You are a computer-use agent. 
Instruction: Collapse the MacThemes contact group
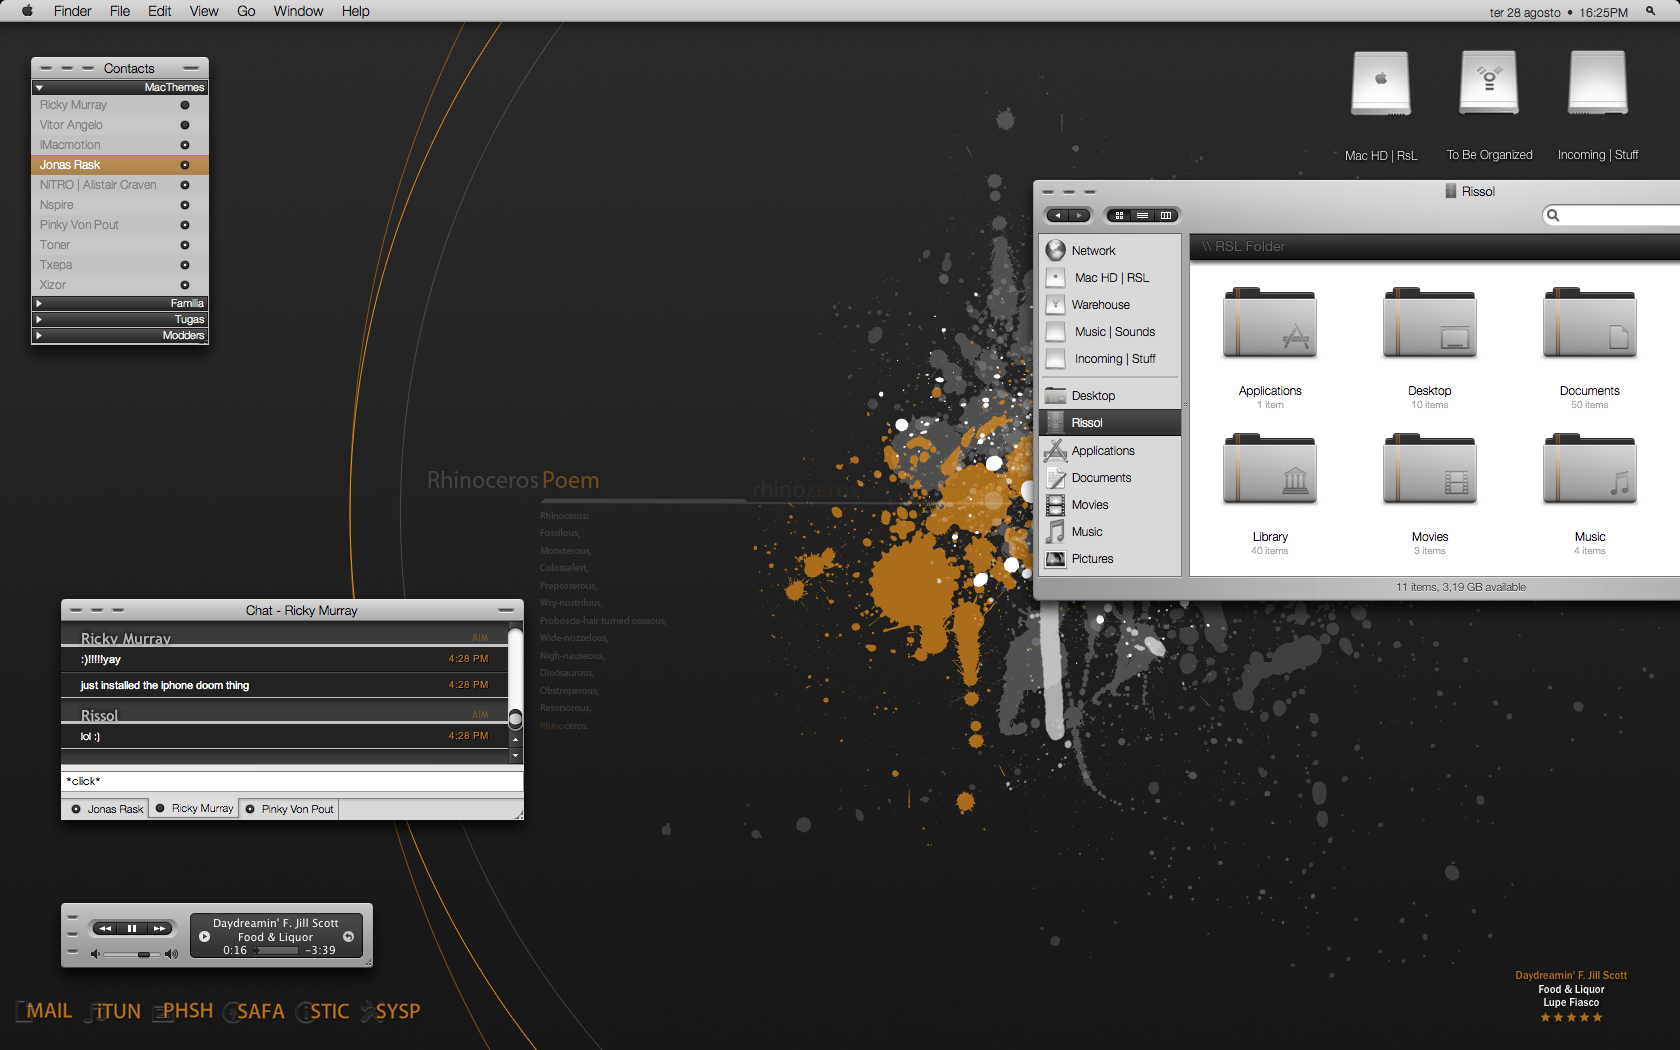[39, 88]
